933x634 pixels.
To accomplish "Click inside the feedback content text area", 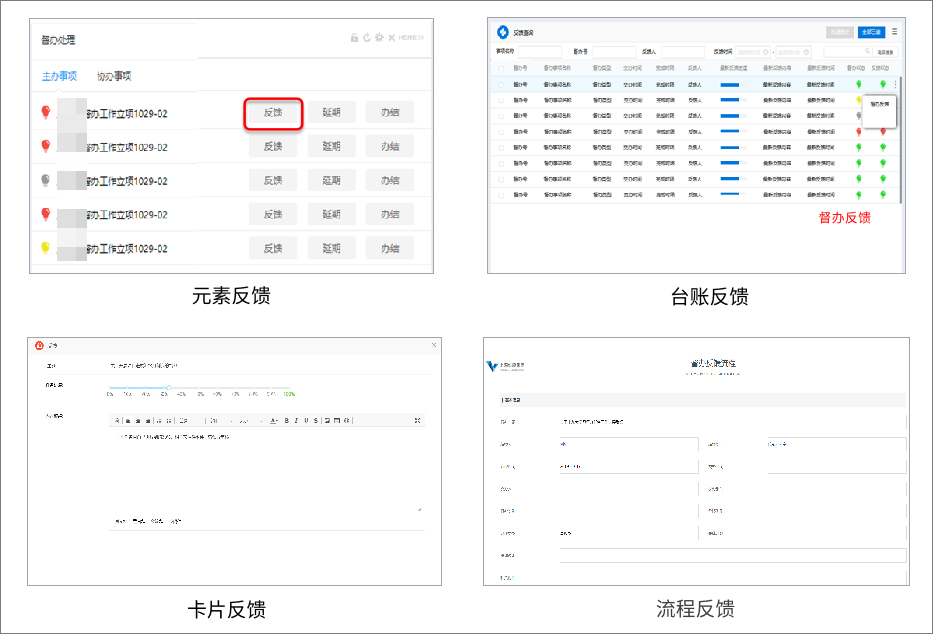I will 267,470.
